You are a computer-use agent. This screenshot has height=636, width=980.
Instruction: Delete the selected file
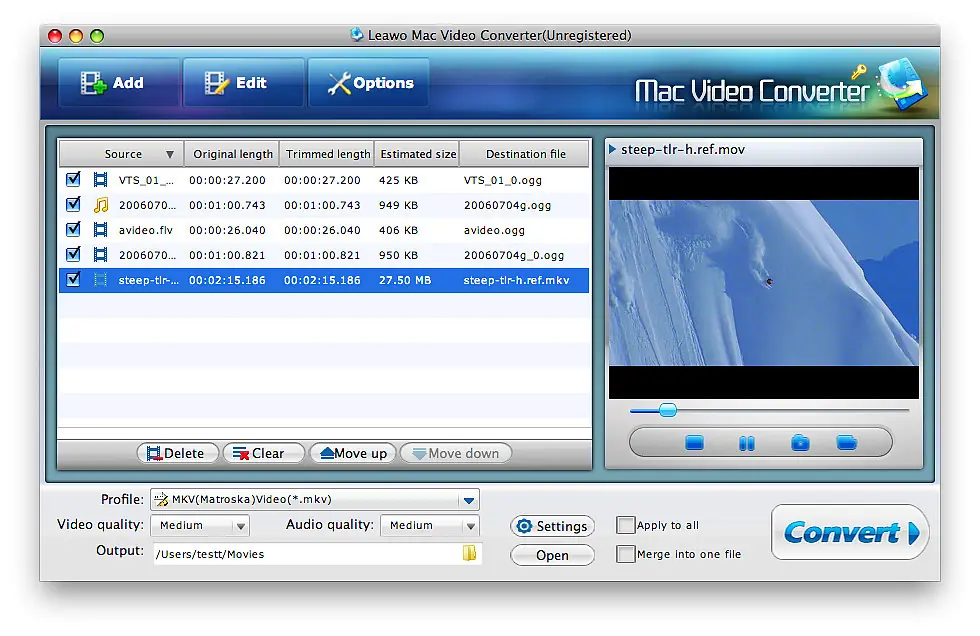coord(178,453)
